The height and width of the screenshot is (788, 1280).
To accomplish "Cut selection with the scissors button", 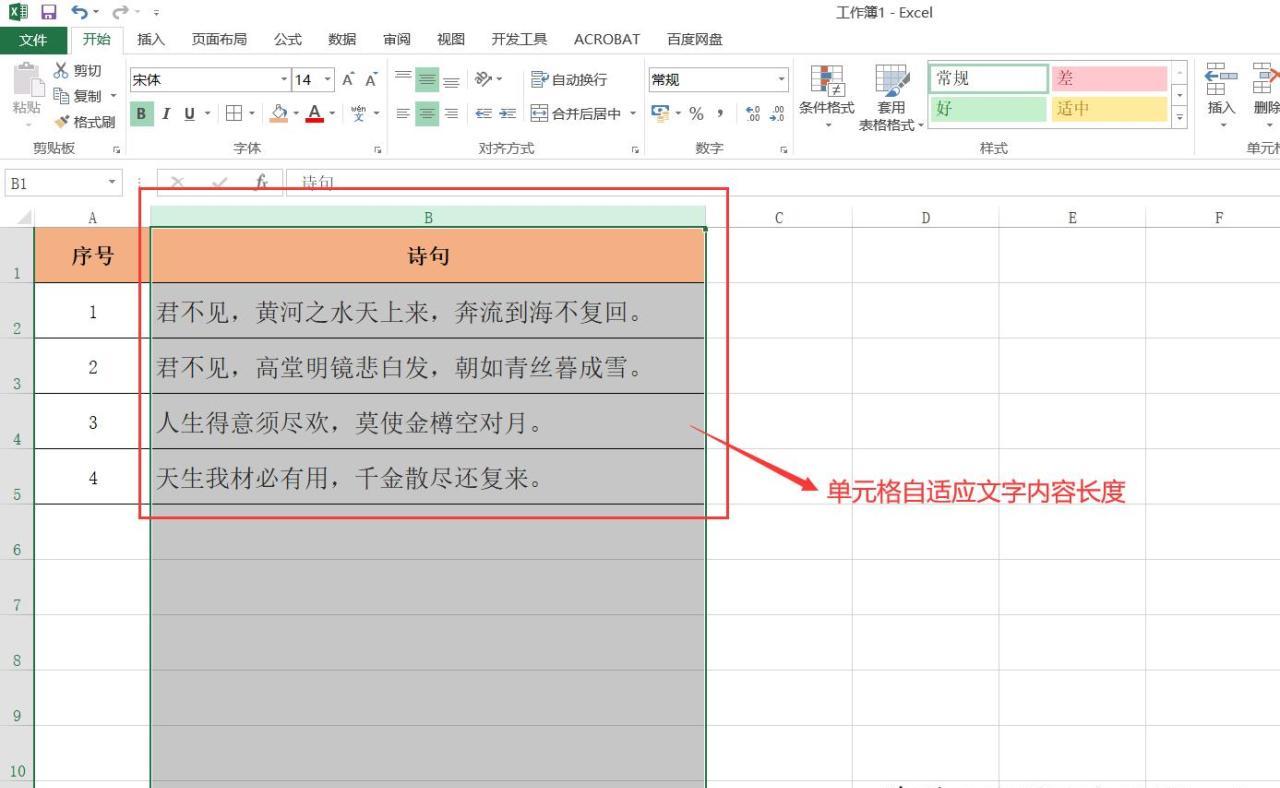I will click(77, 71).
